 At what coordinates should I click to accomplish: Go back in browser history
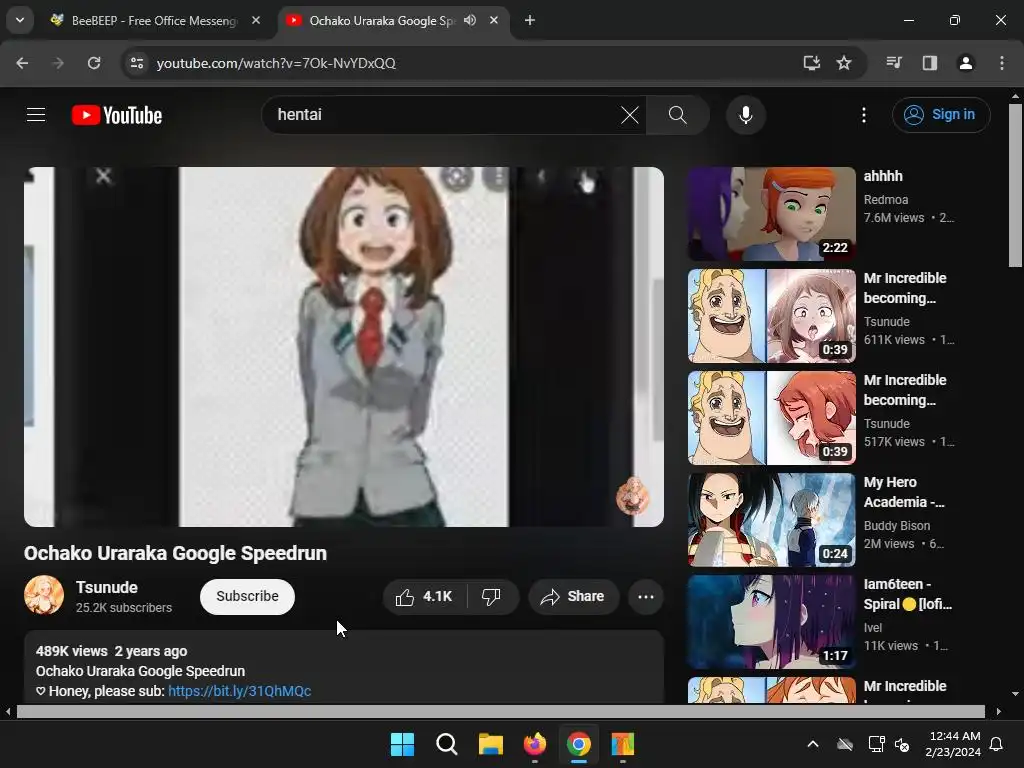pos(22,63)
